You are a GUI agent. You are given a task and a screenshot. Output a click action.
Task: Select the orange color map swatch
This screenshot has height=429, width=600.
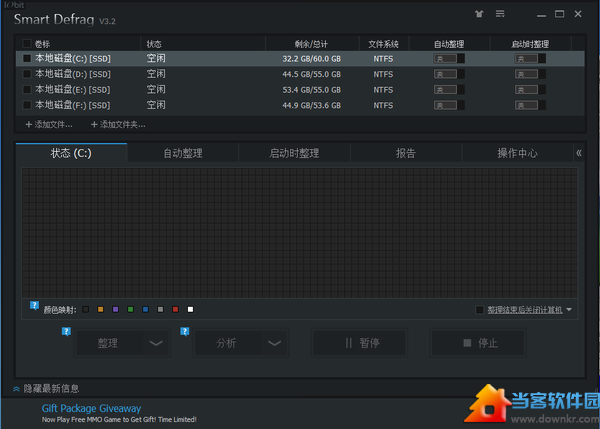point(101,309)
